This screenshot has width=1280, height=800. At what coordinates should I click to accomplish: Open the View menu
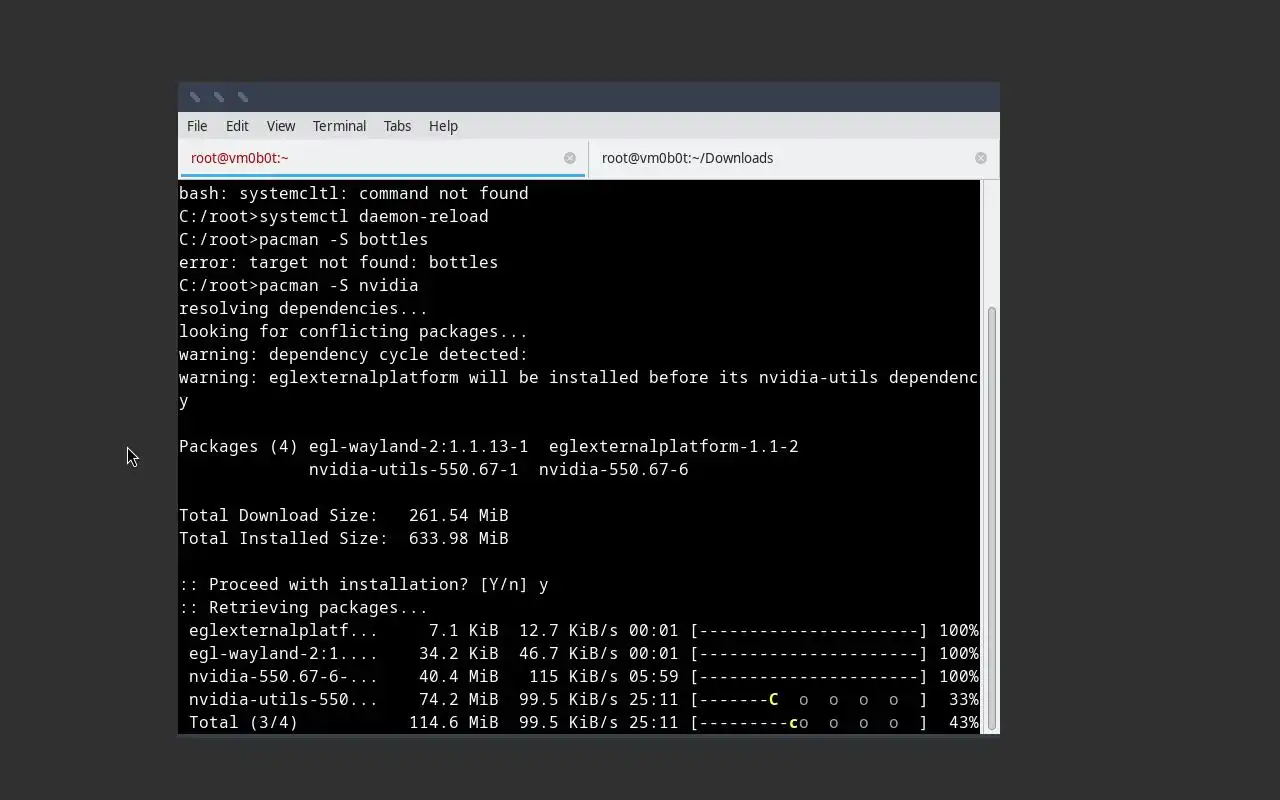[281, 126]
